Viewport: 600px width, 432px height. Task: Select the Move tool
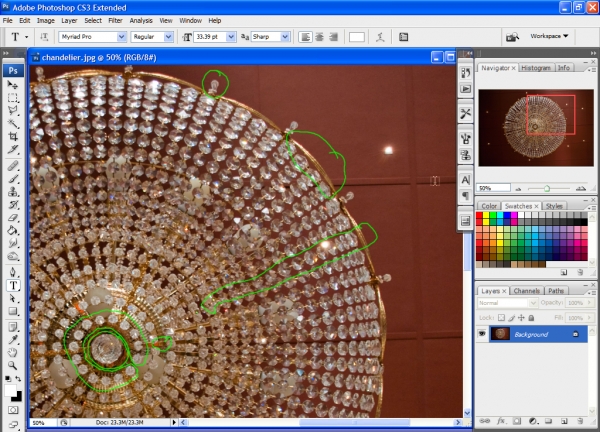(13, 85)
